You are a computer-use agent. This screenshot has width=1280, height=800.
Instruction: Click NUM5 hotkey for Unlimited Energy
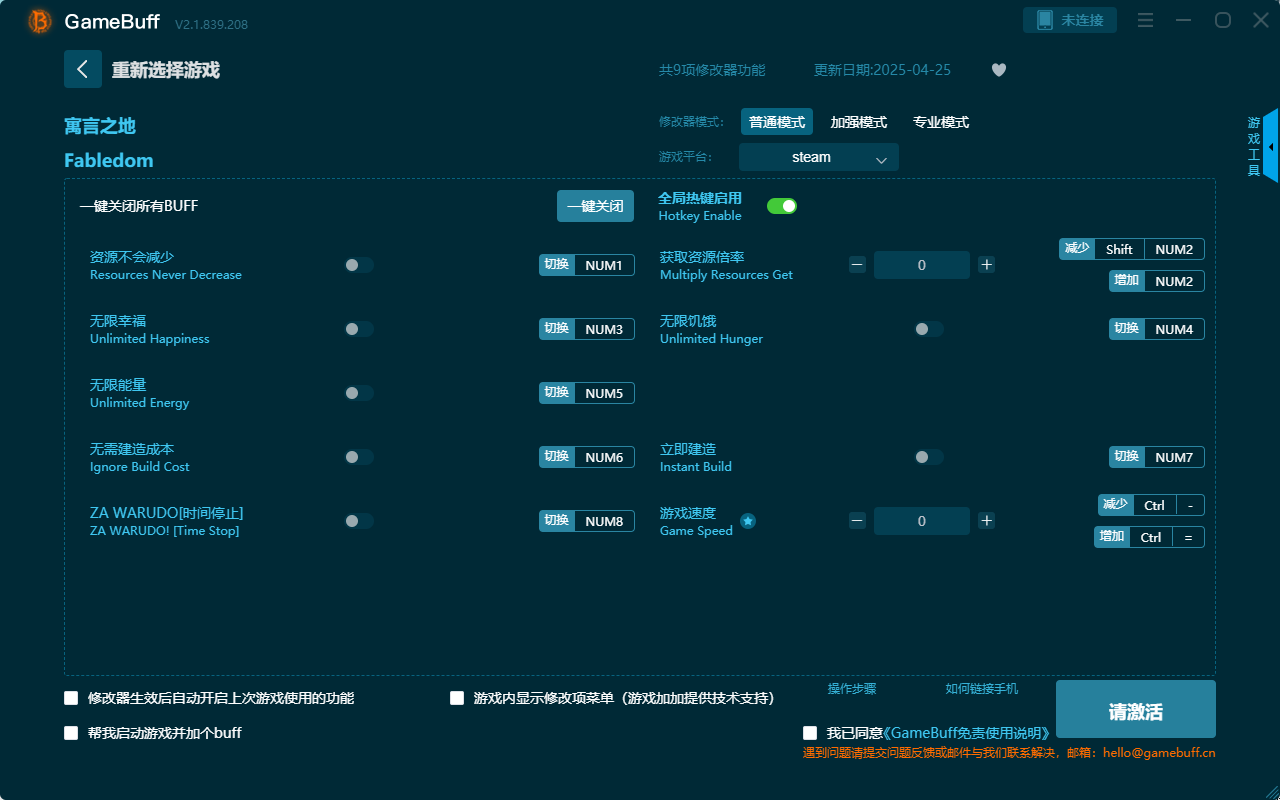tap(587, 393)
